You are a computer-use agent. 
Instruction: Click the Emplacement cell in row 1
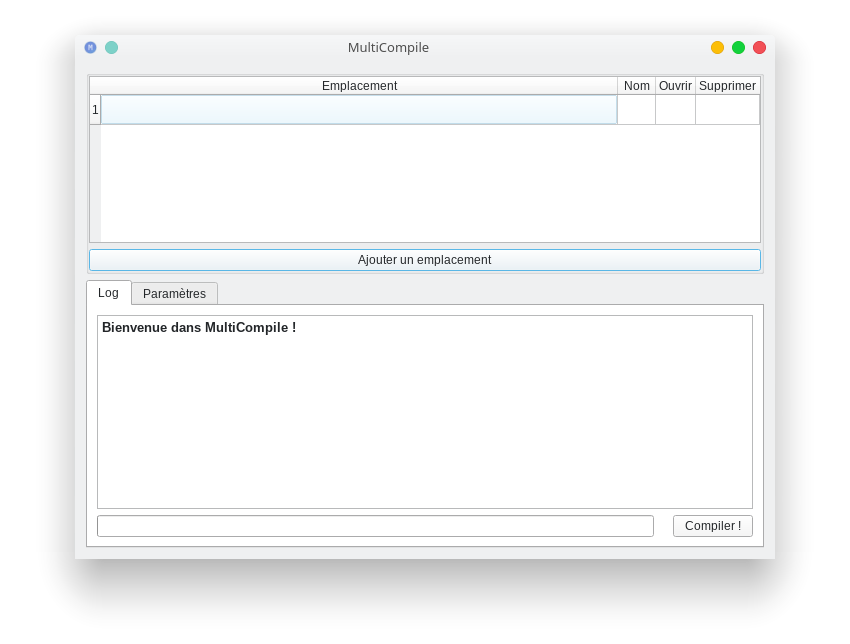click(359, 110)
